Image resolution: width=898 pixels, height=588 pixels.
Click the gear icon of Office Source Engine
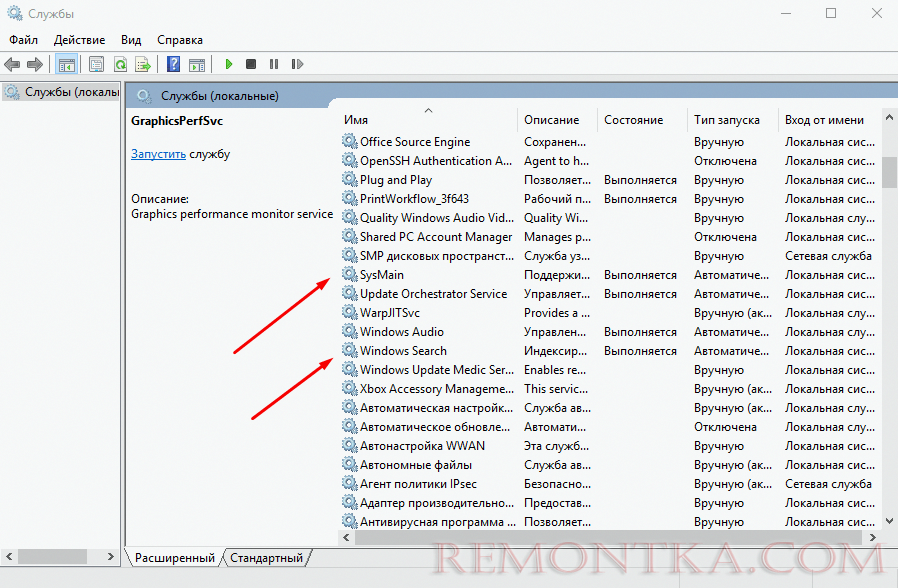(349, 141)
